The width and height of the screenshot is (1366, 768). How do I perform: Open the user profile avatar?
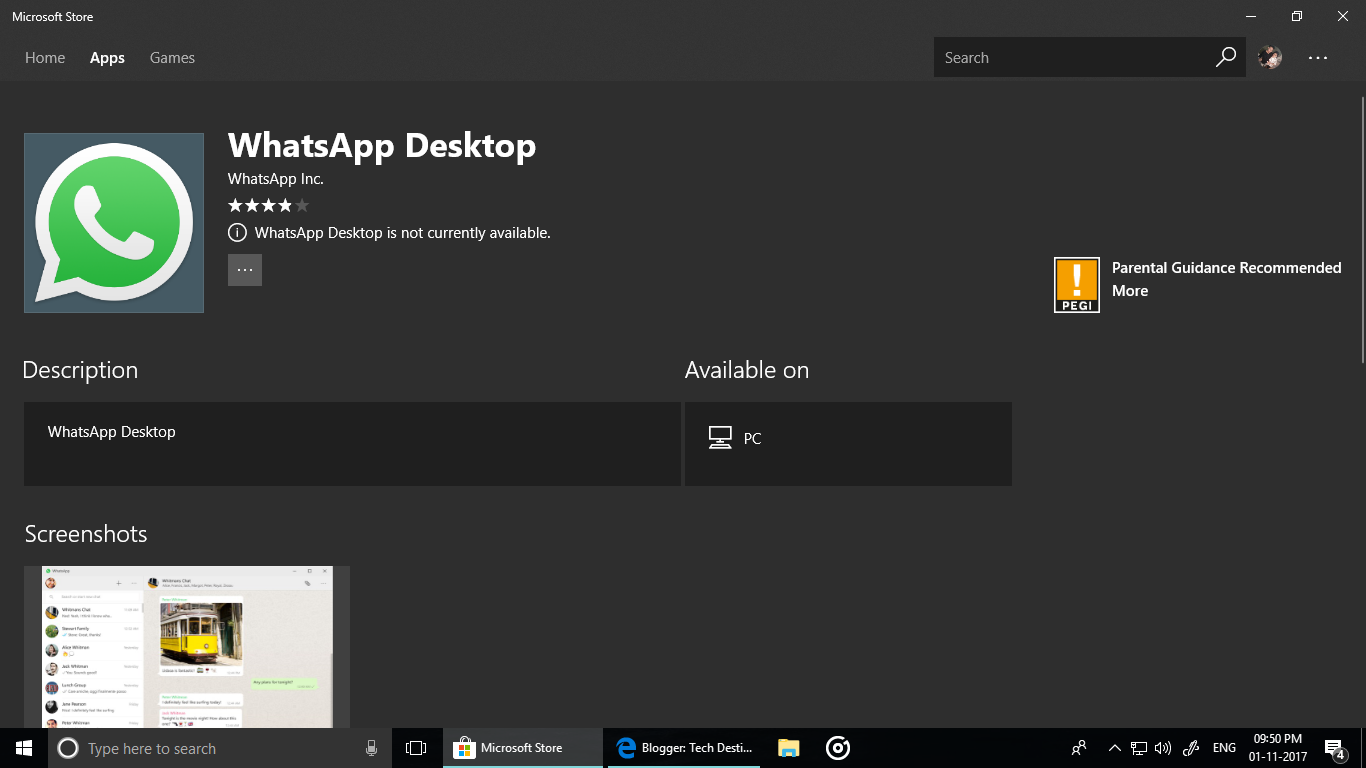tap(1270, 57)
